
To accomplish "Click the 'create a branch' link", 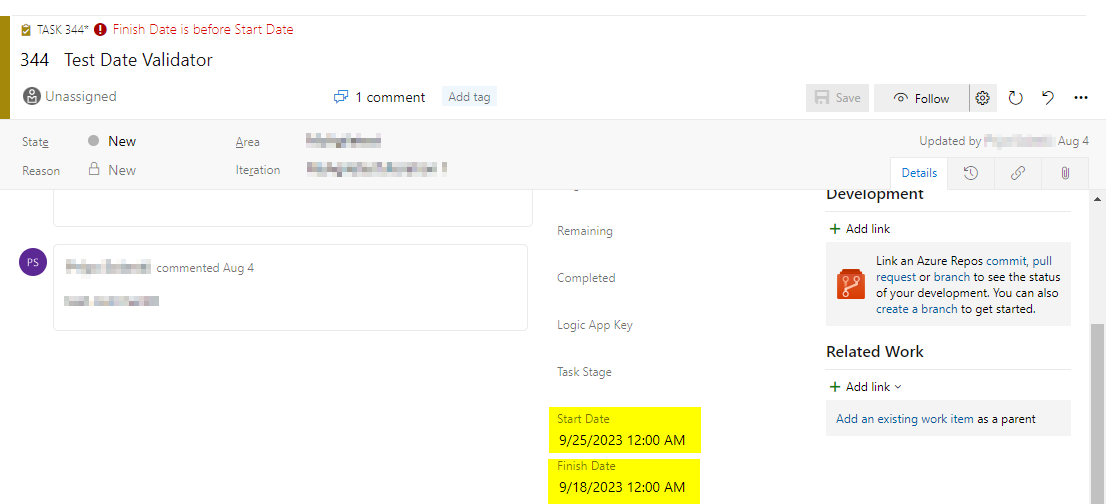I will pos(917,309).
